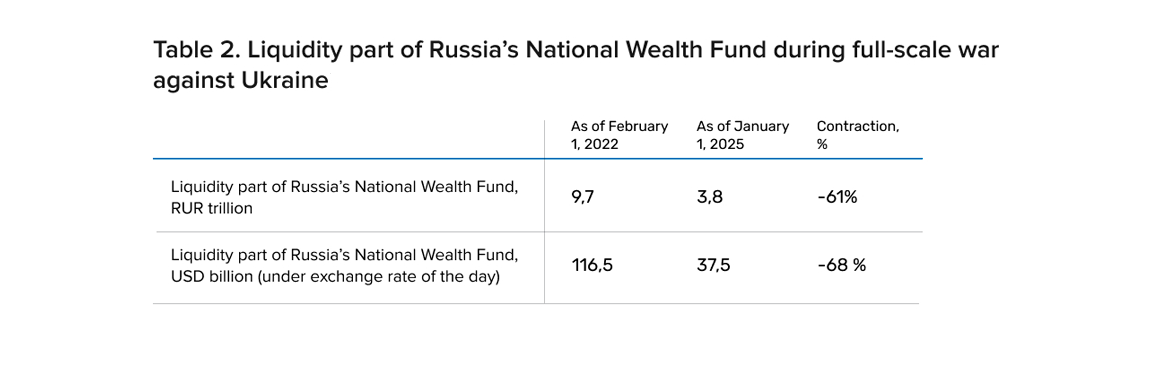Viewport: 1160px width, 375px height.
Task: Click the -68 % contraction cell
Action: click(841, 267)
